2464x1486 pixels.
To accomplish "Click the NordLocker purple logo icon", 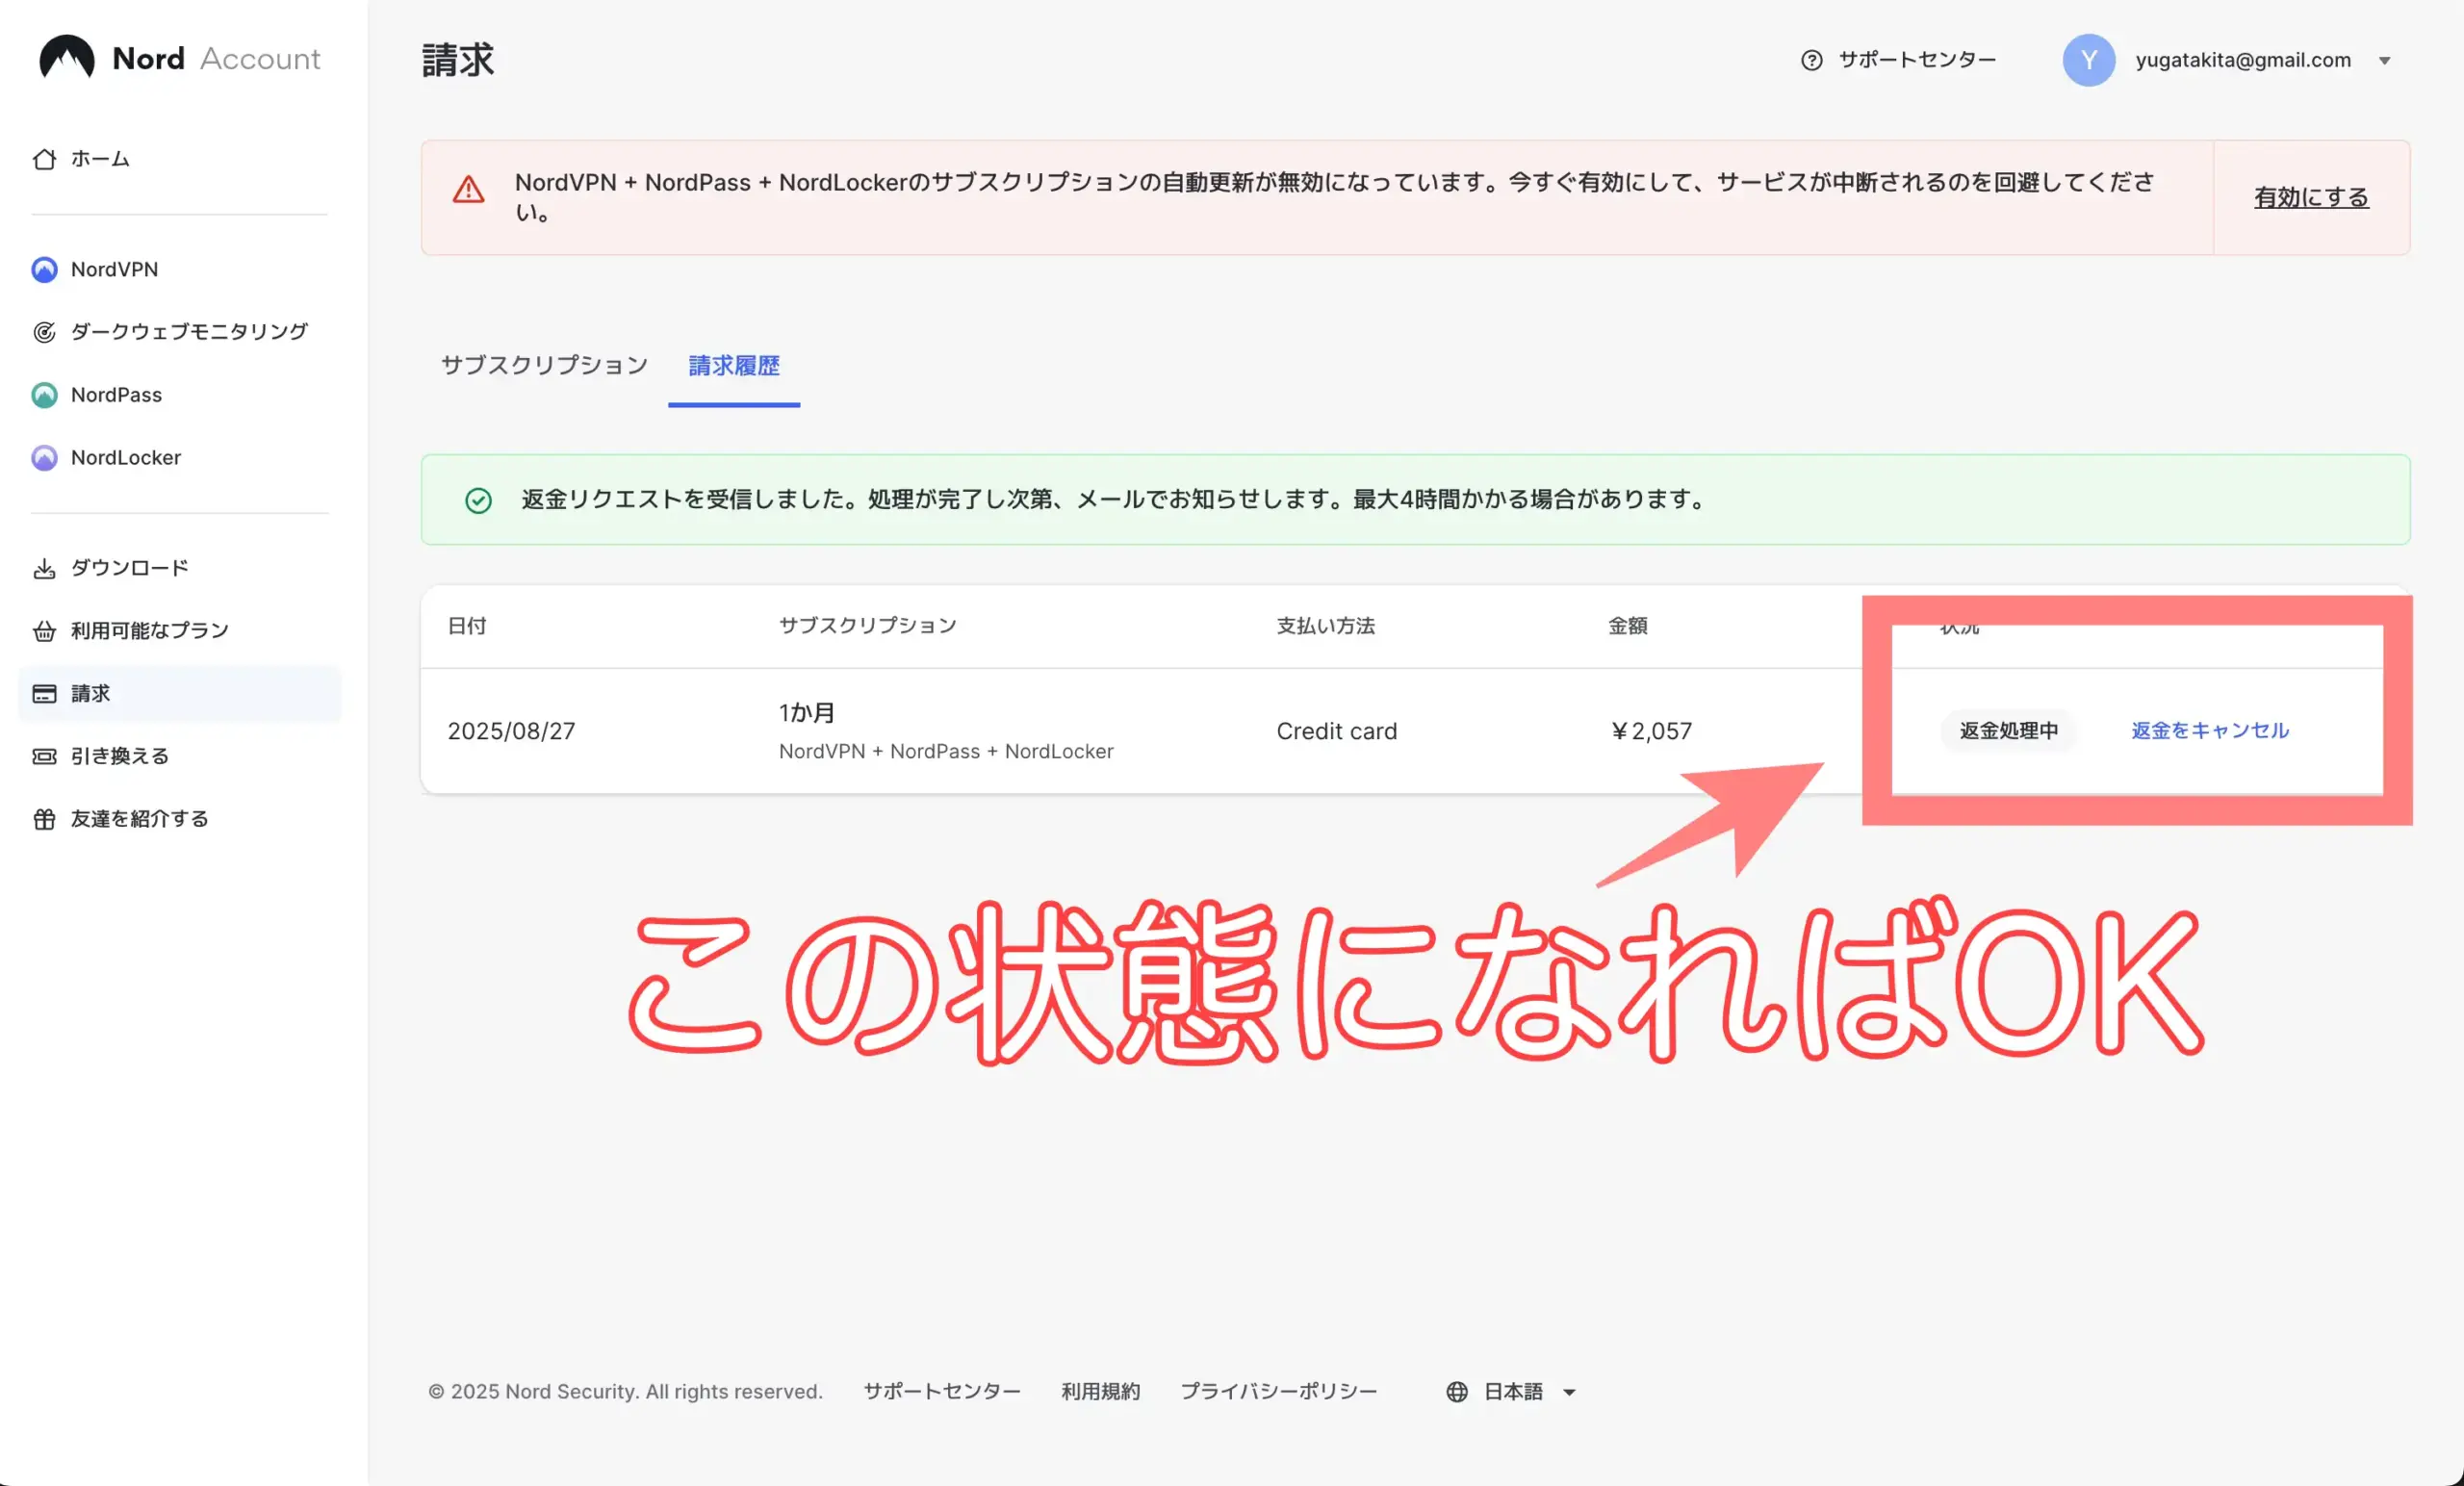I will (44, 458).
